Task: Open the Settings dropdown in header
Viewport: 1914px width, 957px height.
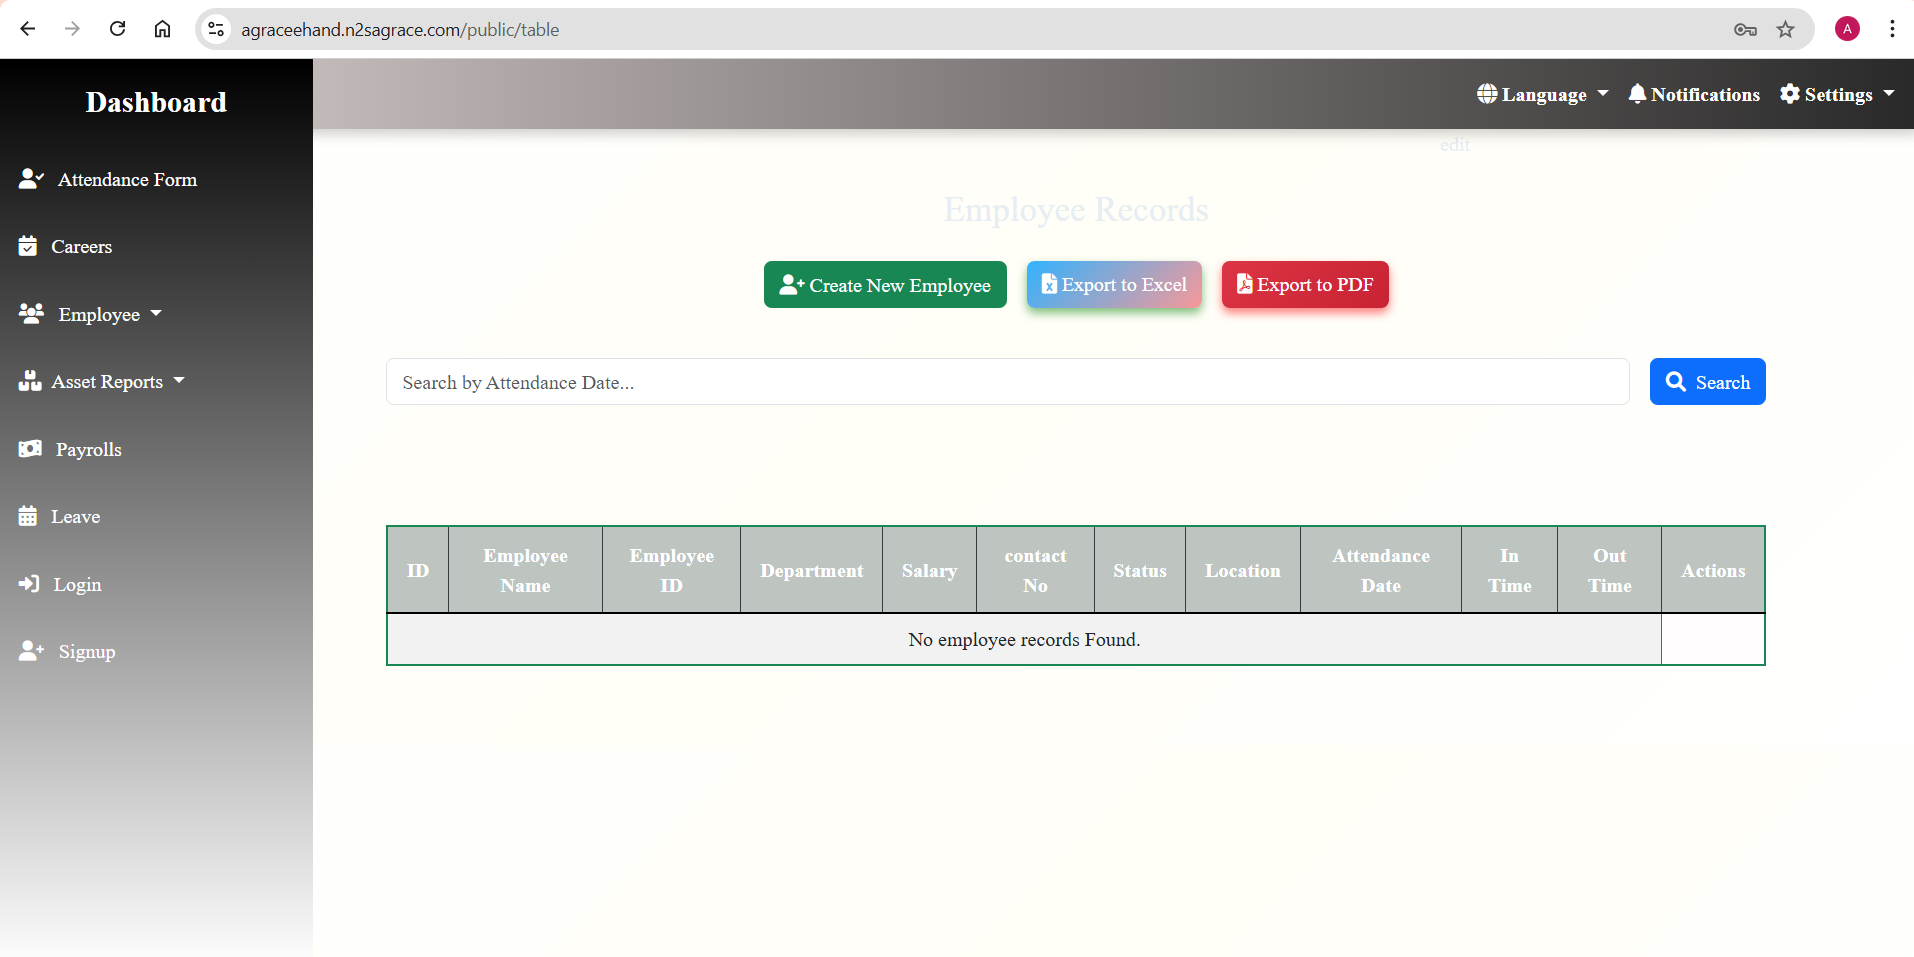Action: pyautogui.click(x=1837, y=94)
